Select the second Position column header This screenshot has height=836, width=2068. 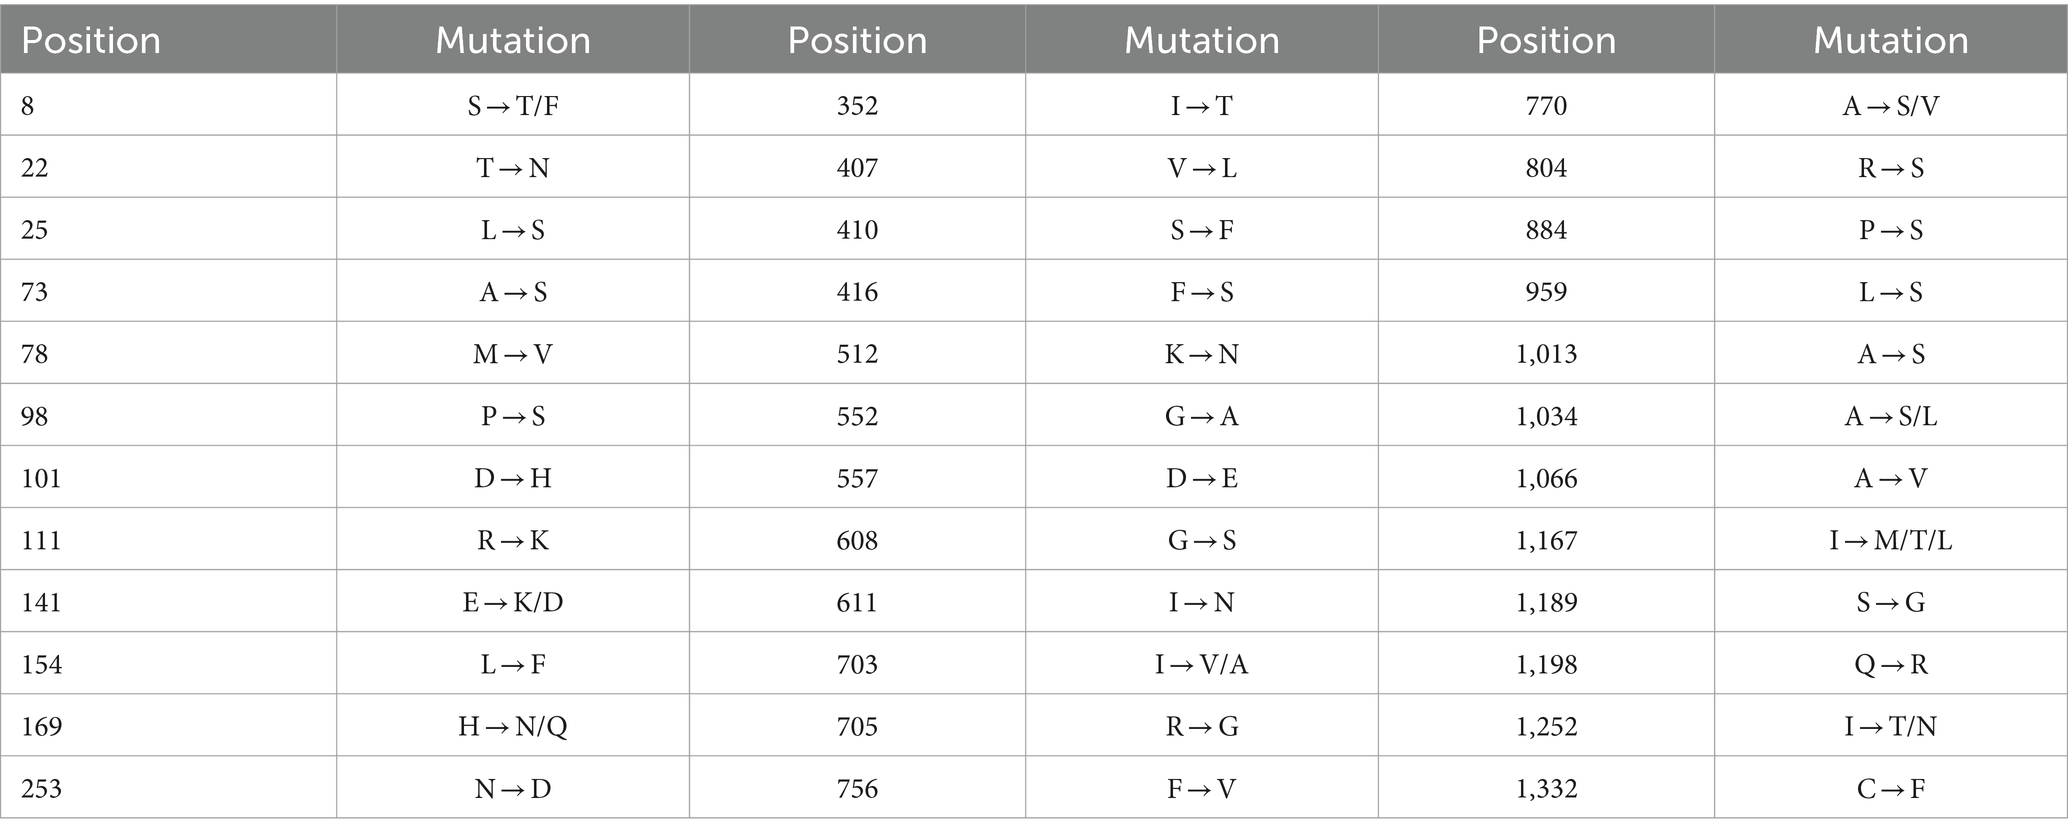click(x=857, y=39)
